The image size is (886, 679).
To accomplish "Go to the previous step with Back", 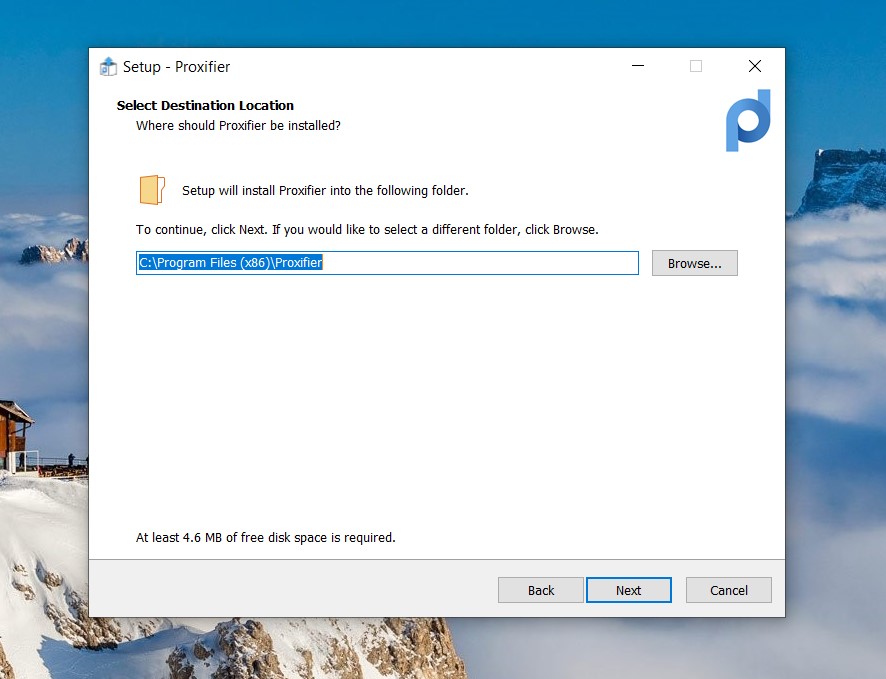I will click(x=540, y=590).
